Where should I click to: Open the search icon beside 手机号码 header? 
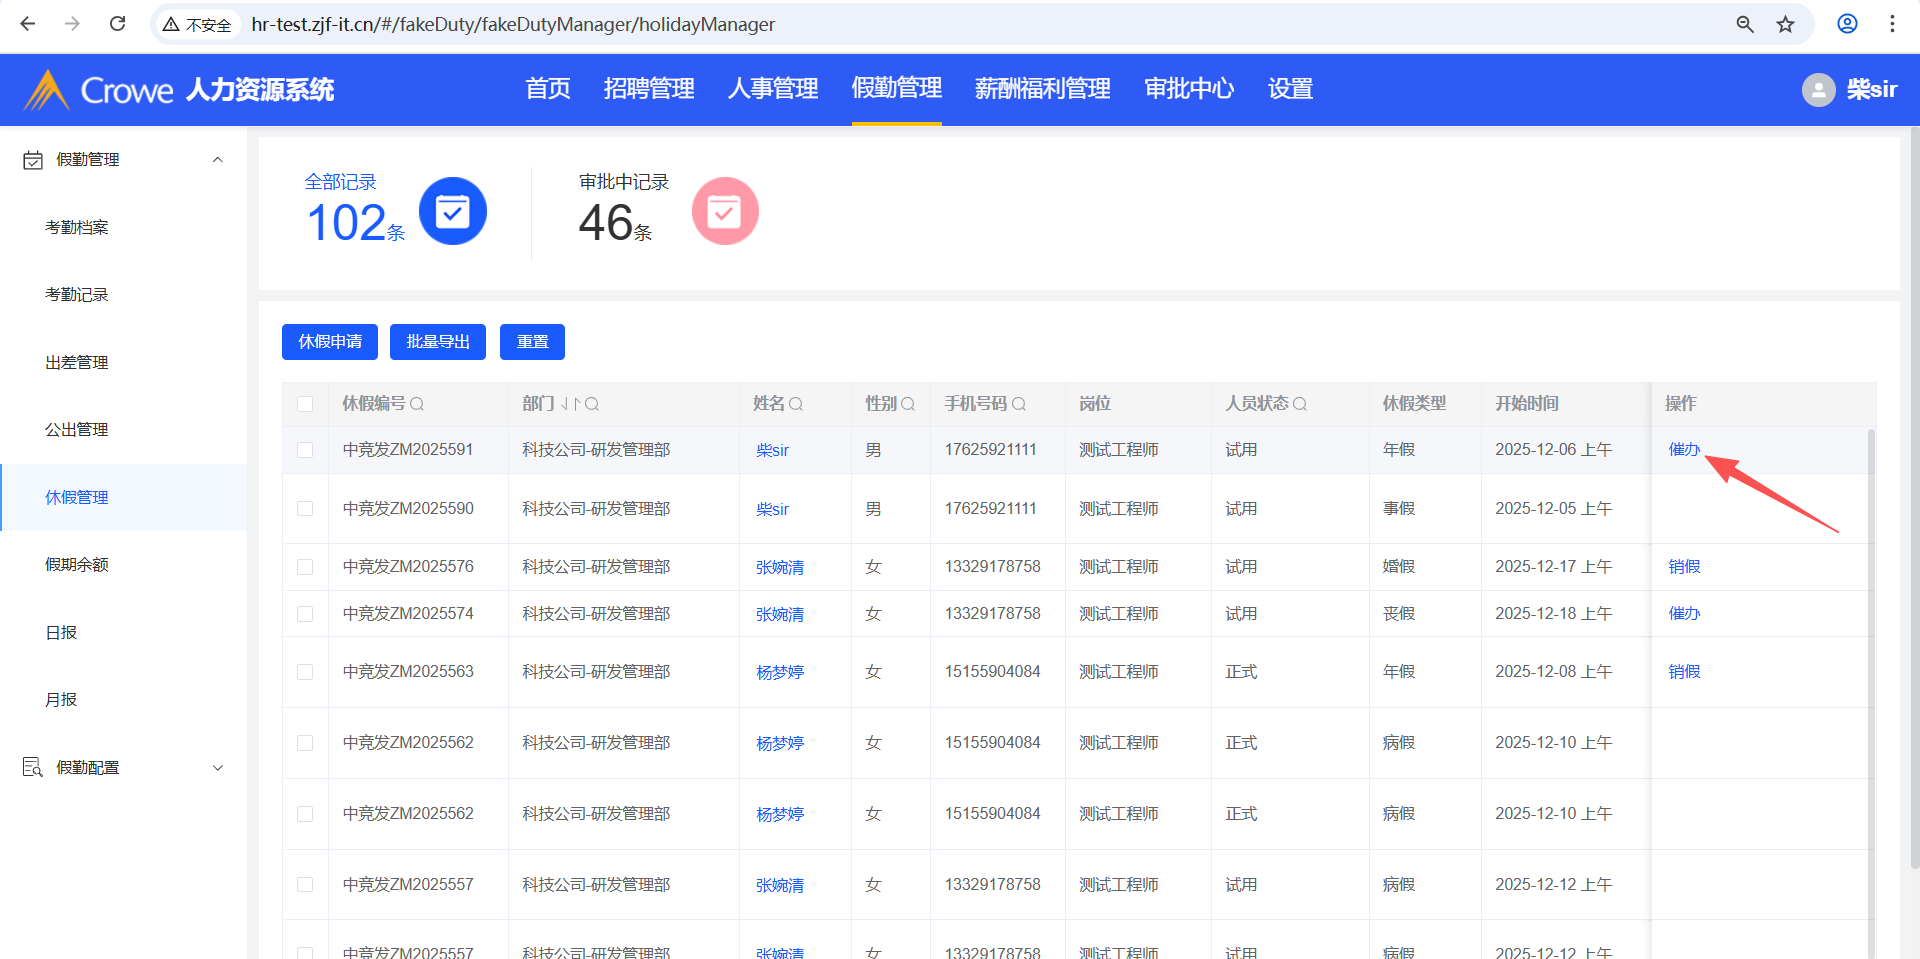click(x=1019, y=404)
